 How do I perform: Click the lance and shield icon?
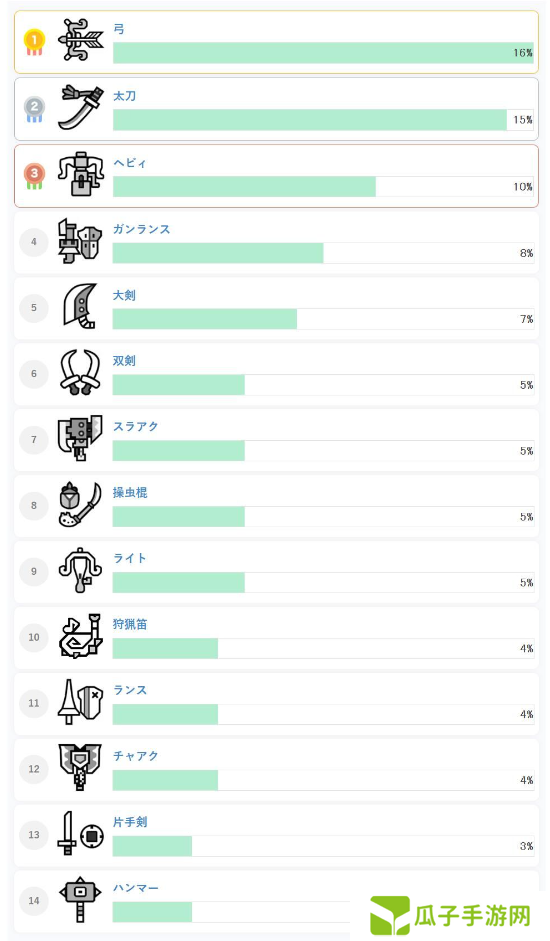point(80,702)
